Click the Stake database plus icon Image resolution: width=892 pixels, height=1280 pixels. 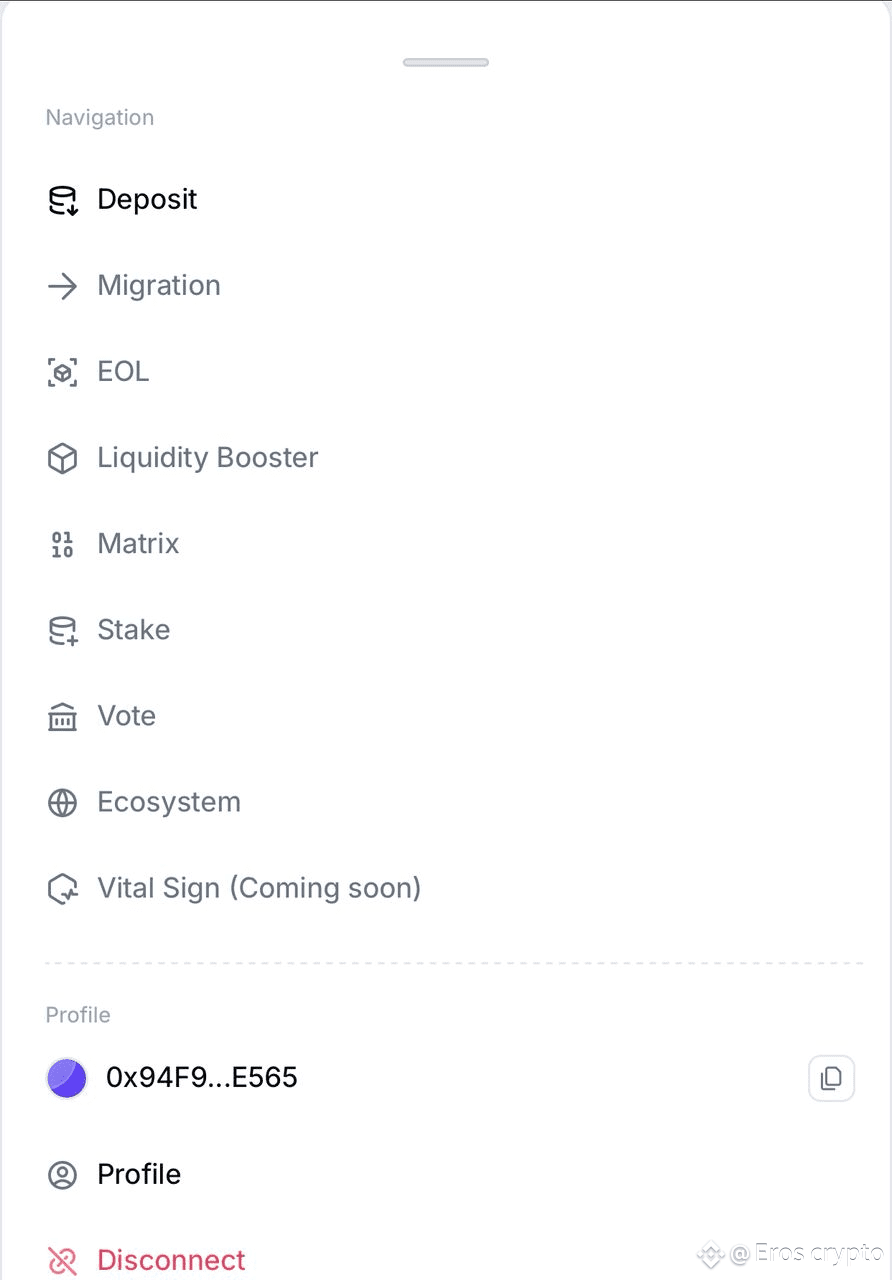(63, 631)
